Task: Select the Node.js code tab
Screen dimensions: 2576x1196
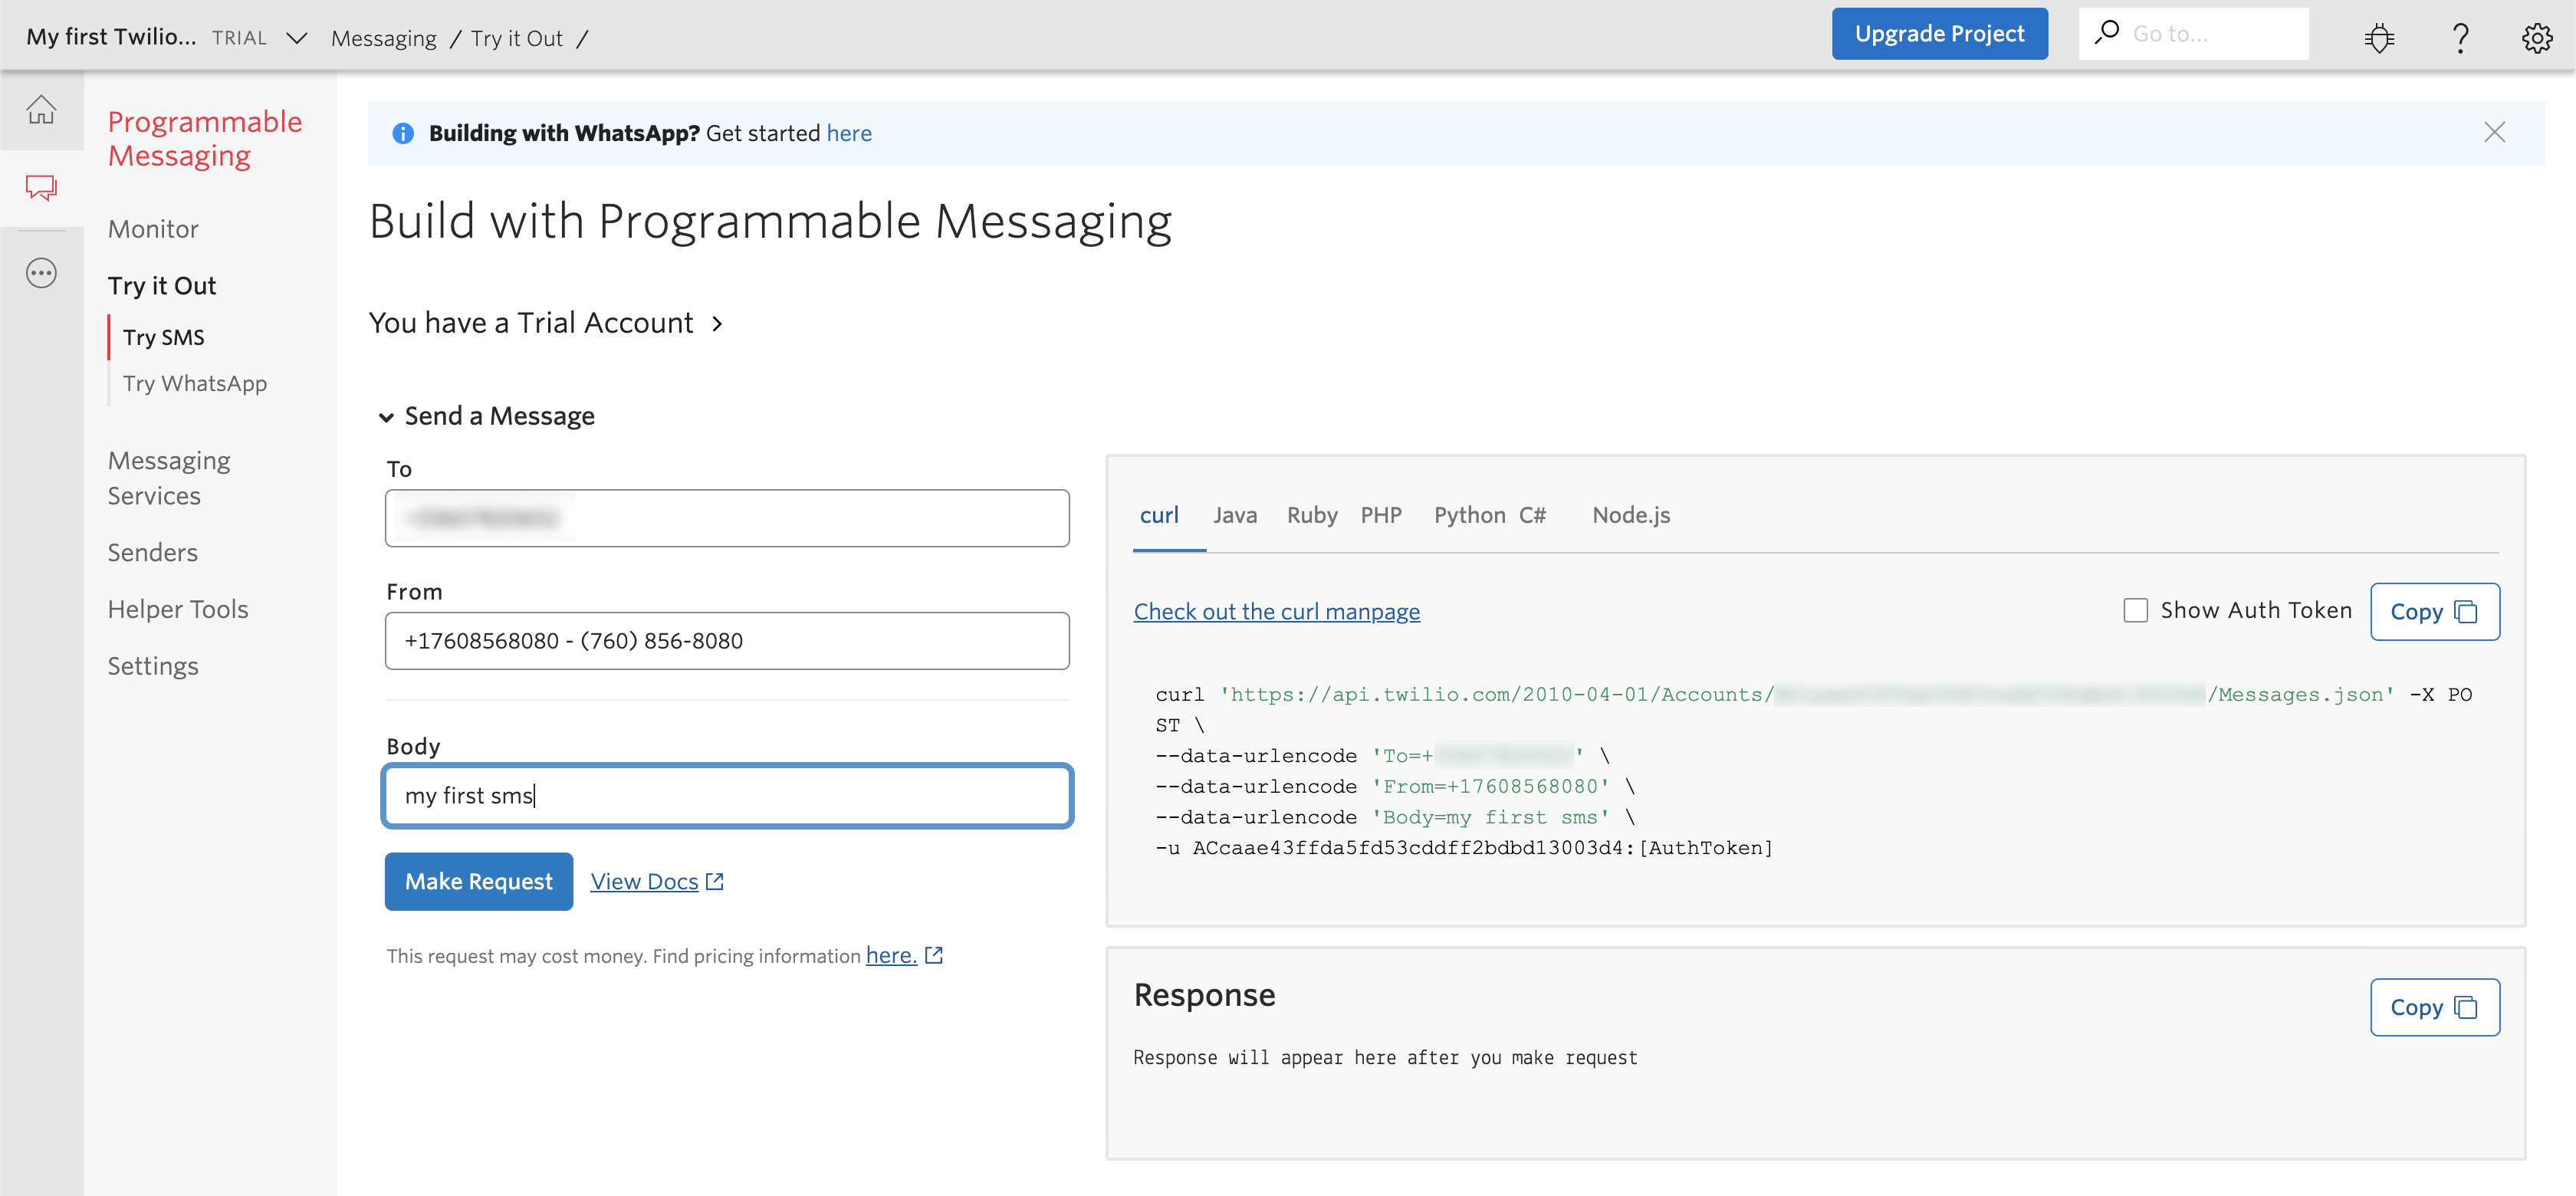Action: coord(1631,515)
